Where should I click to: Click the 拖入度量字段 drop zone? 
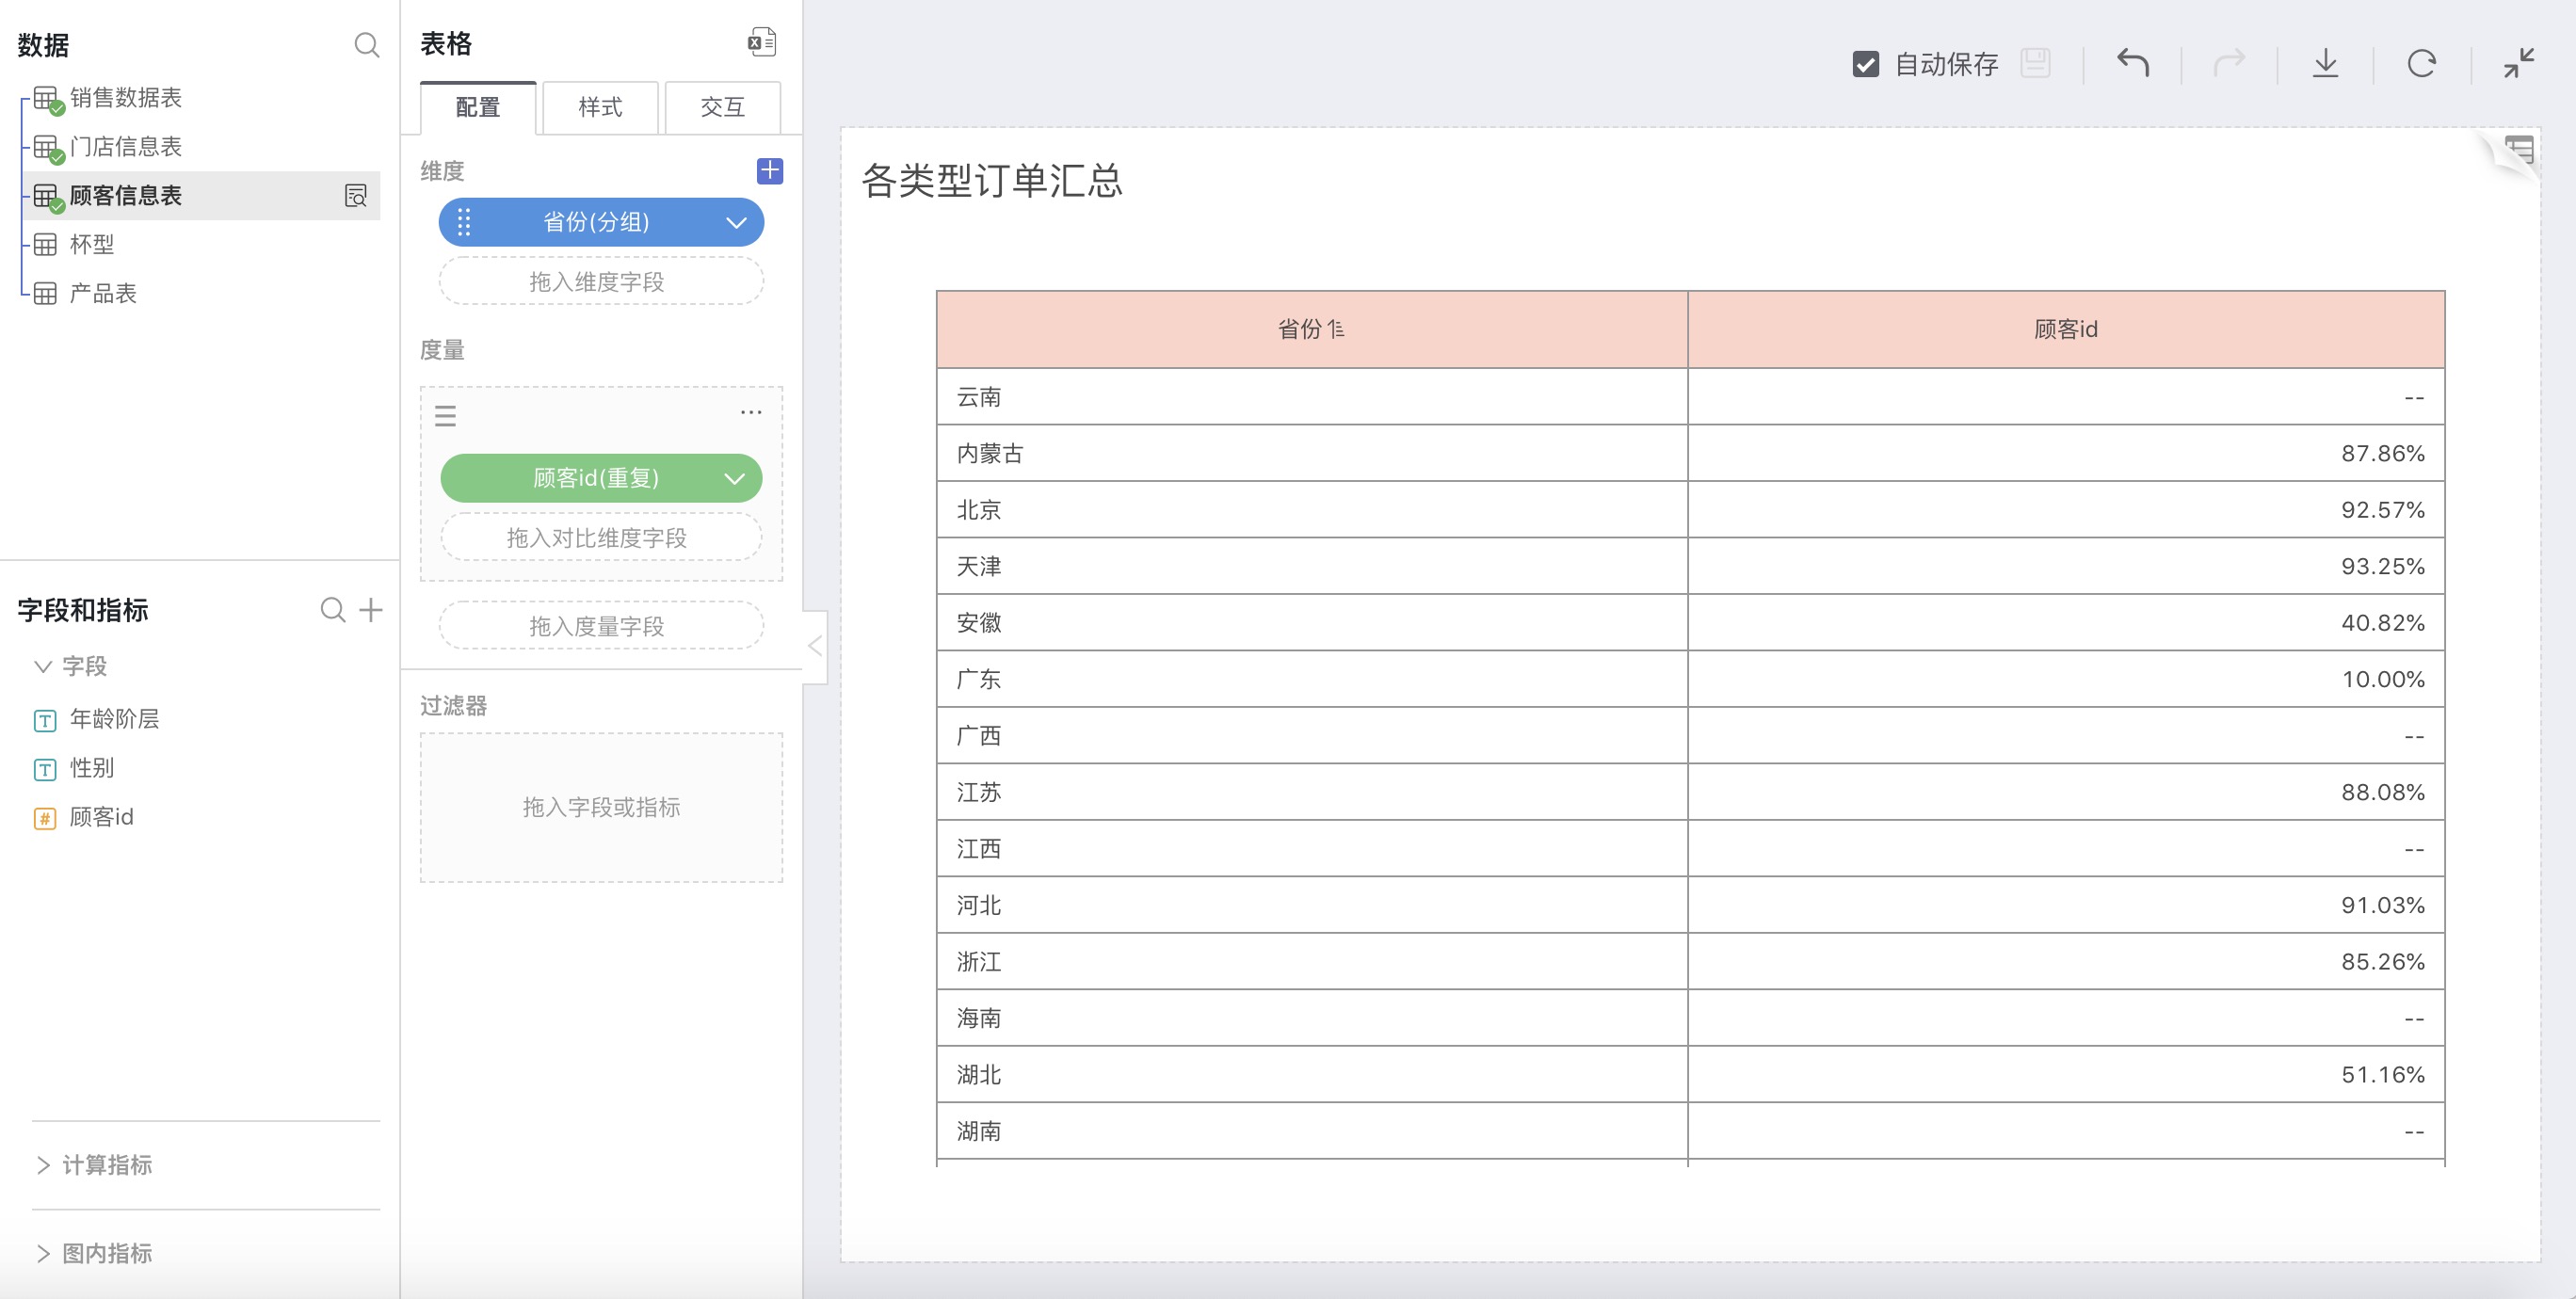point(601,626)
